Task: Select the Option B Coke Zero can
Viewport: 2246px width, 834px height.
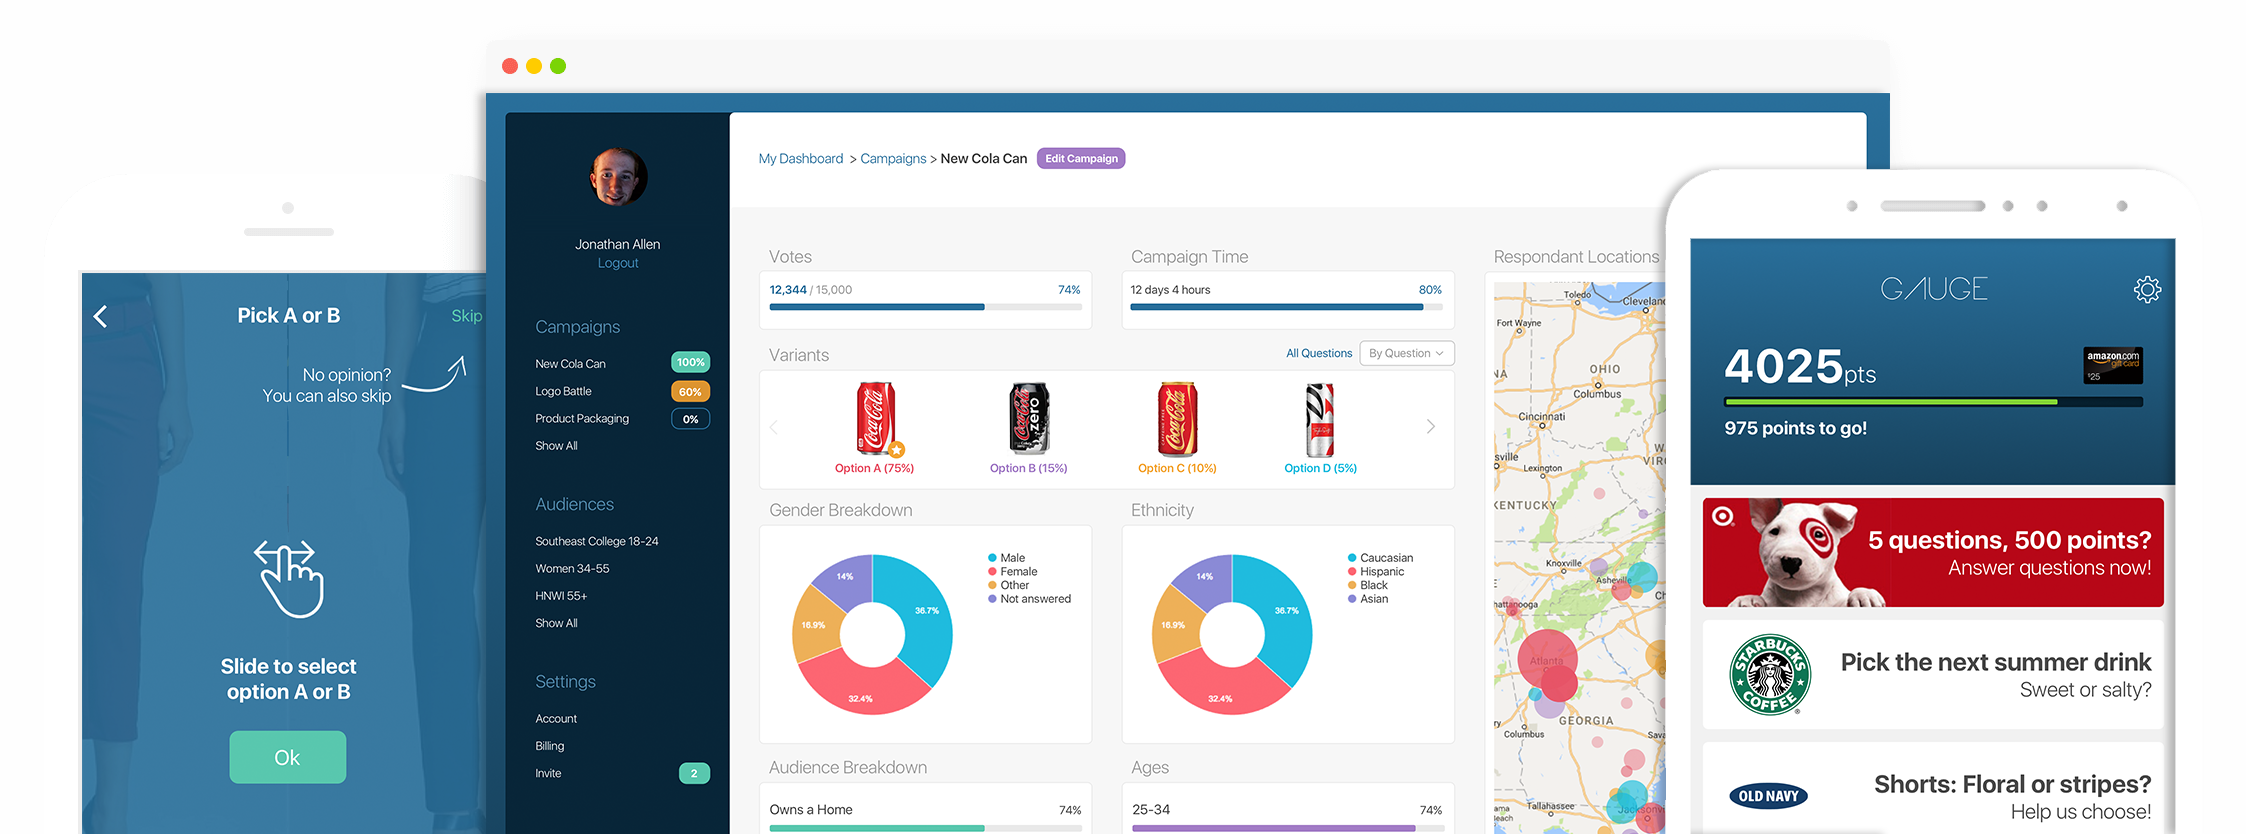Action: 1028,419
